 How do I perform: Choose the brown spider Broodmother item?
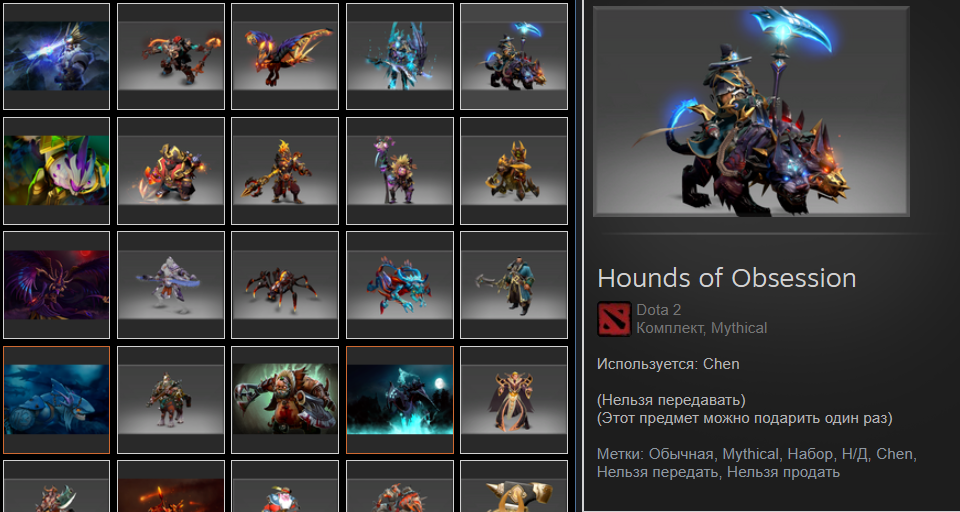pyautogui.click(x=285, y=285)
